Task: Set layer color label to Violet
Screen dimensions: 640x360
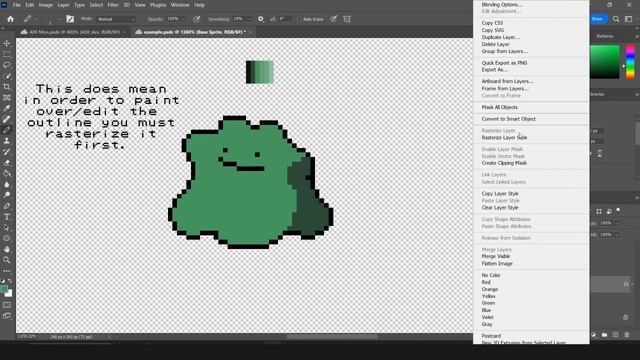Action: (x=487, y=317)
